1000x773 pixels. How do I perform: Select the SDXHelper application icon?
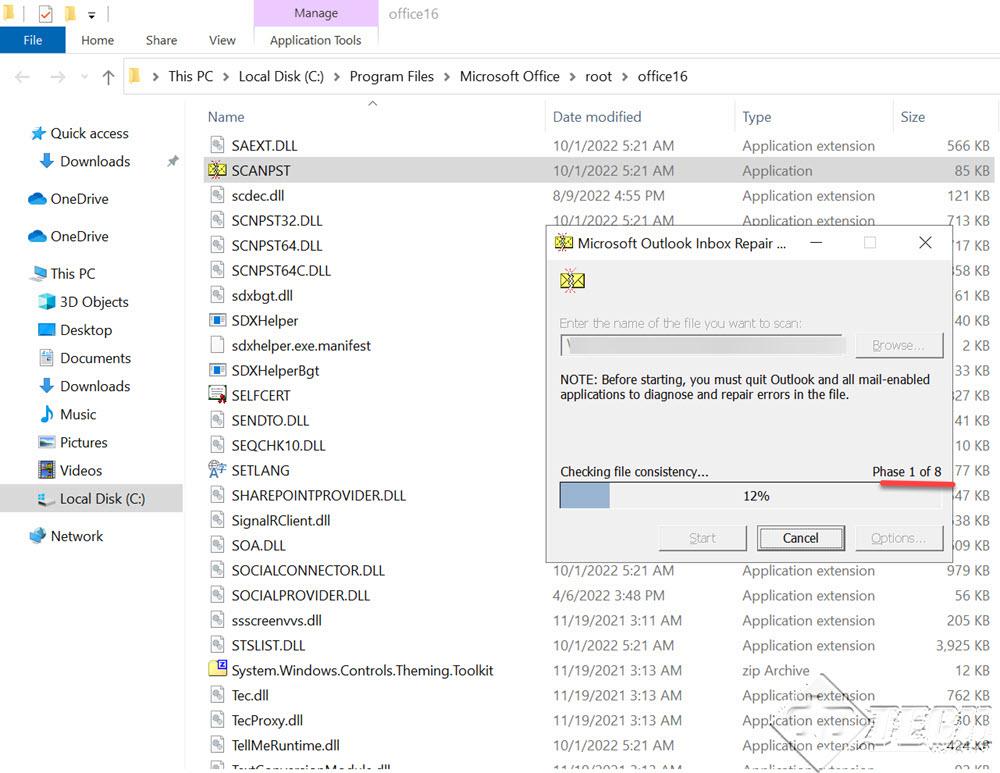pyautogui.click(x=217, y=320)
